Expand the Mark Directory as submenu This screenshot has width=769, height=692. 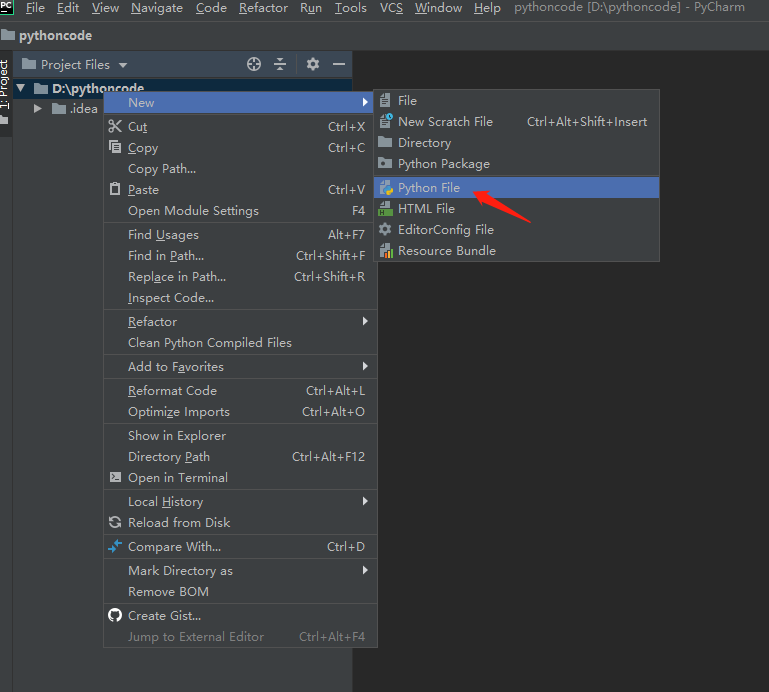coord(240,570)
